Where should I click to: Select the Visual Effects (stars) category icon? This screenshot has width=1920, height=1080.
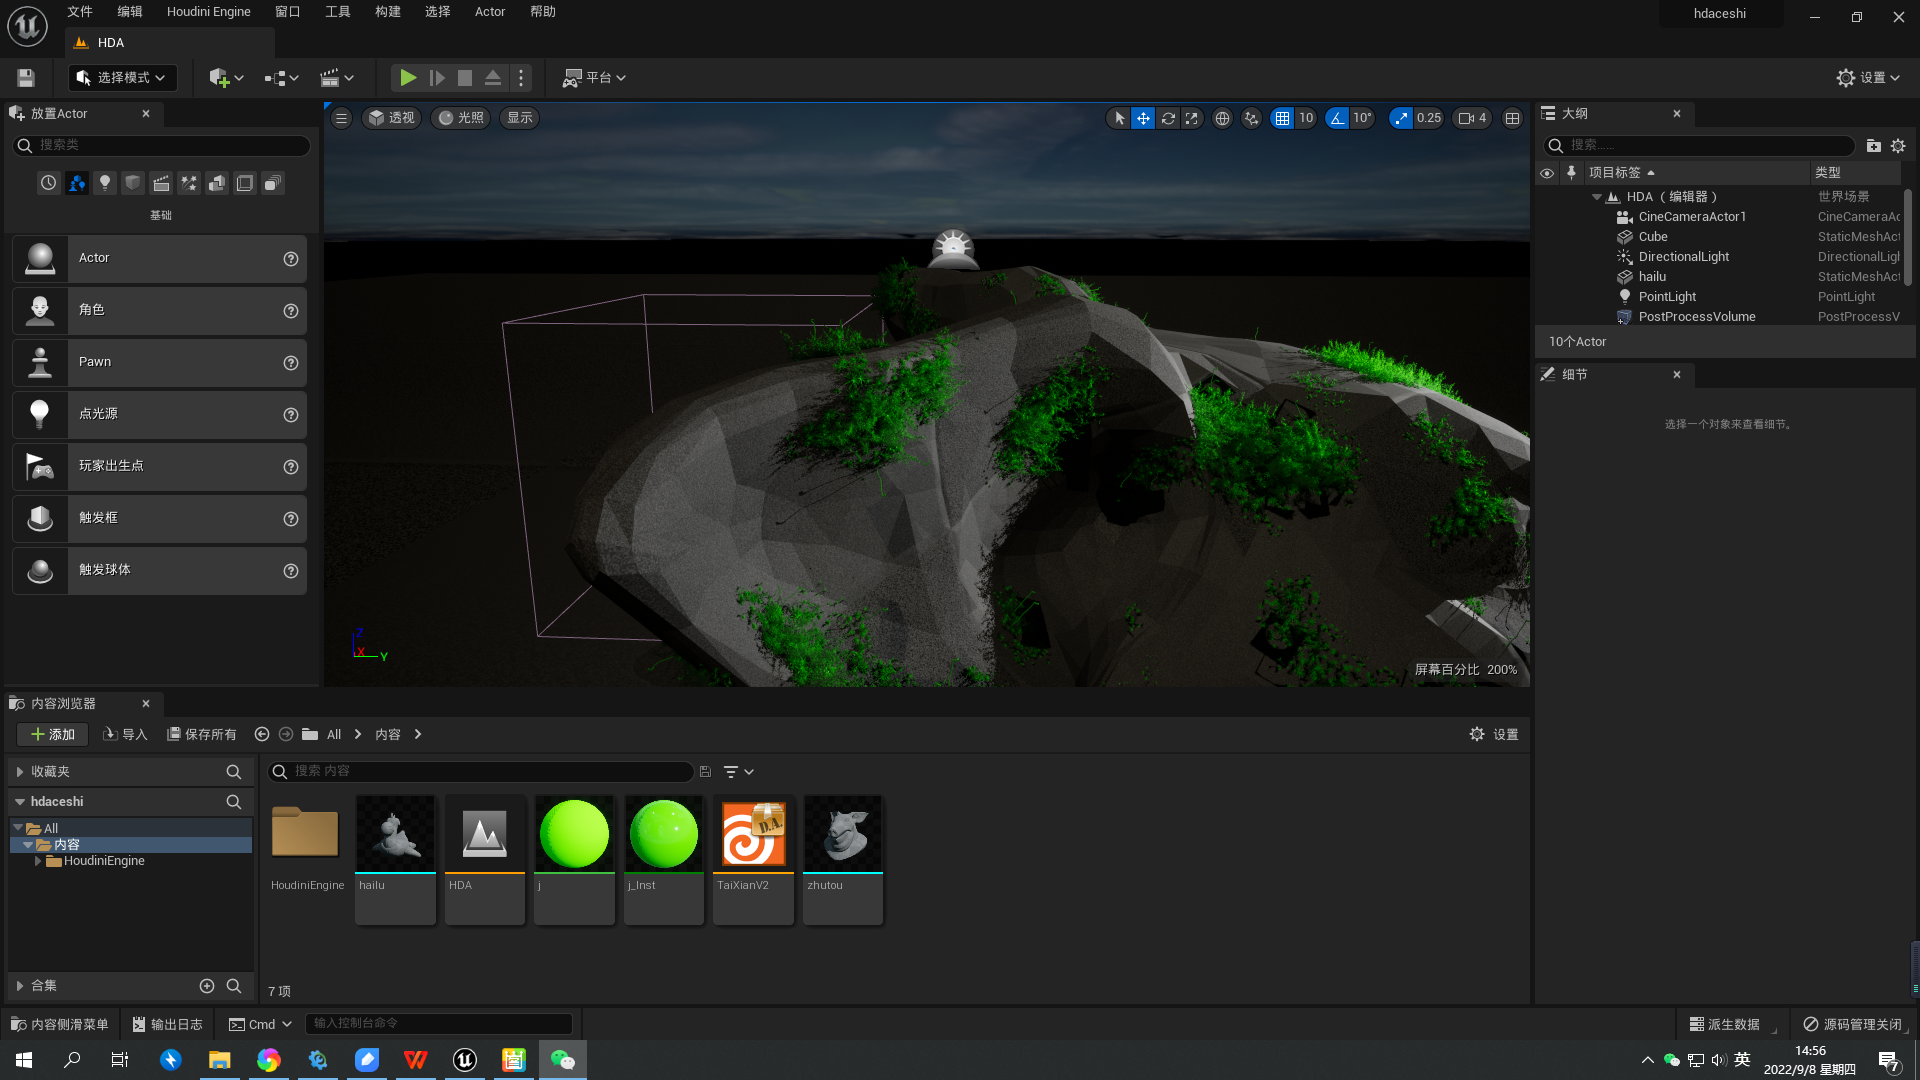[x=188, y=183]
